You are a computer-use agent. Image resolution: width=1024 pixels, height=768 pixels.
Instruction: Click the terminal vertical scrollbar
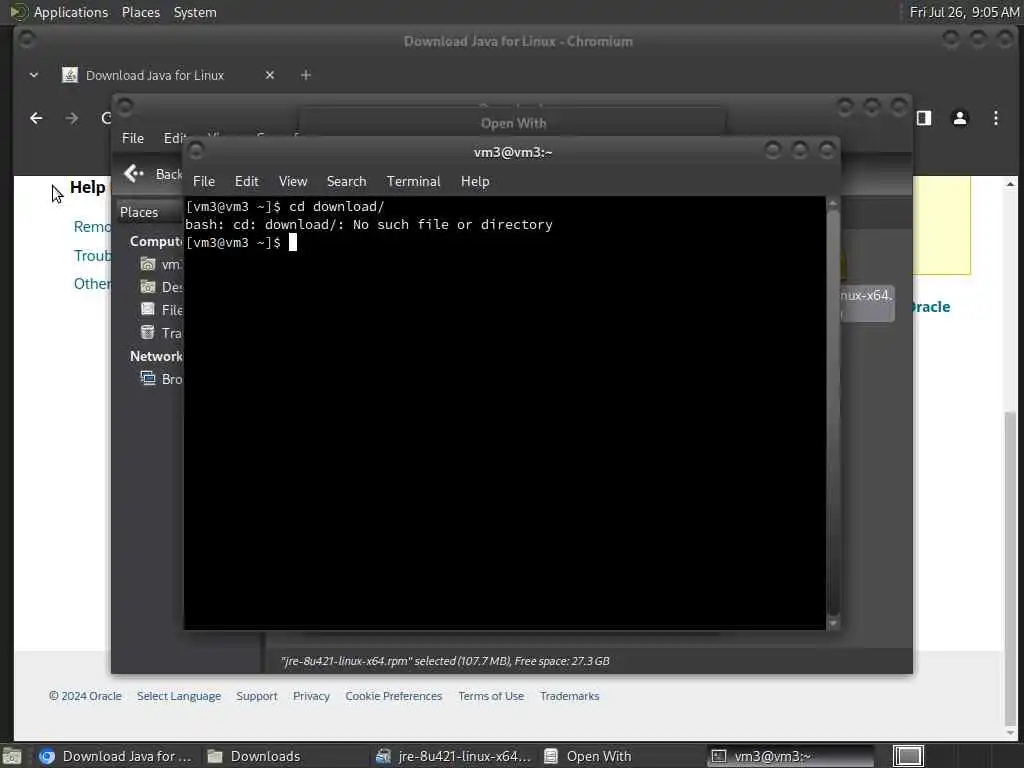833,411
